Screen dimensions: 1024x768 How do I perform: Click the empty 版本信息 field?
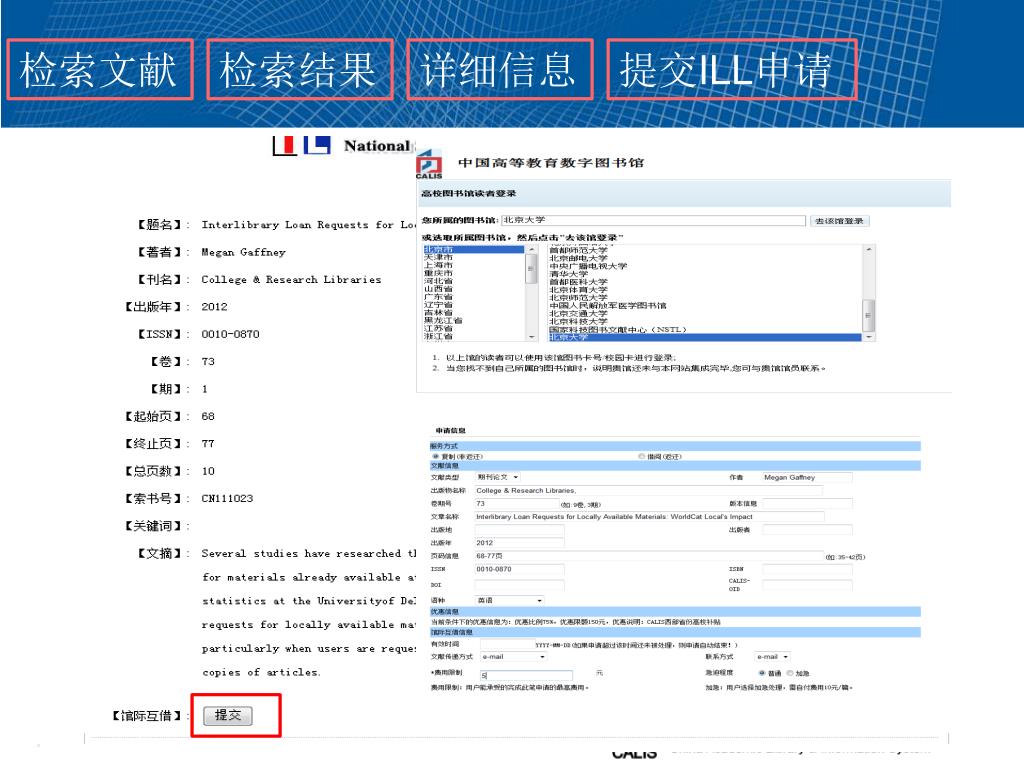[x=807, y=504]
